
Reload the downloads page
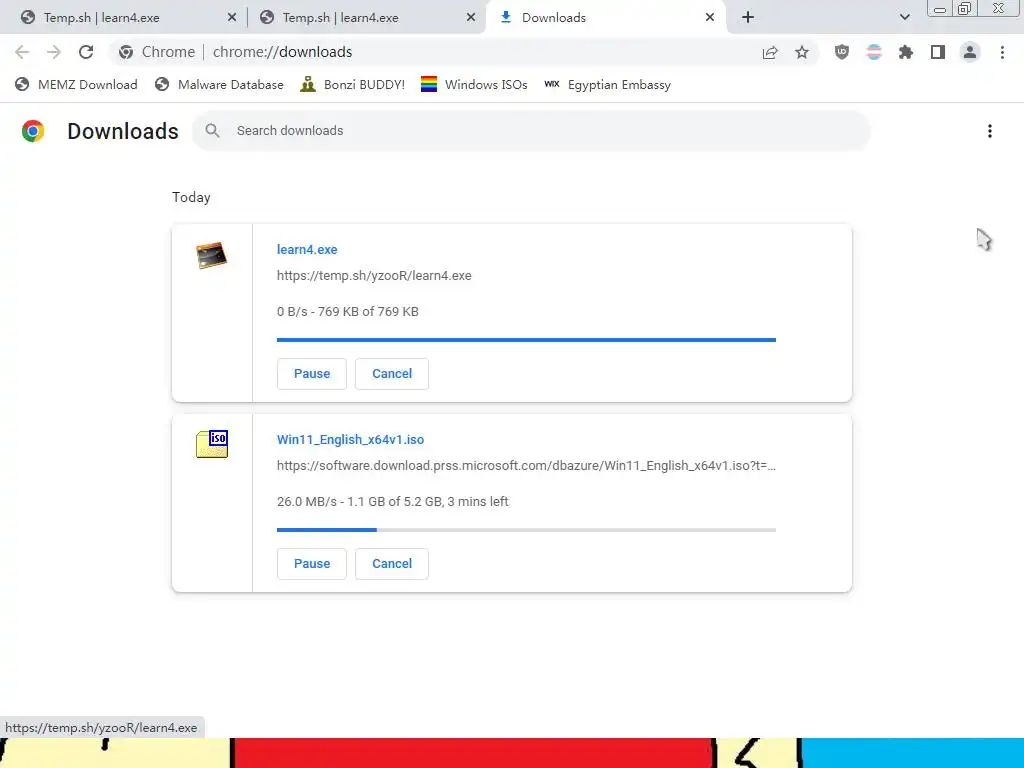pyautogui.click(x=86, y=52)
